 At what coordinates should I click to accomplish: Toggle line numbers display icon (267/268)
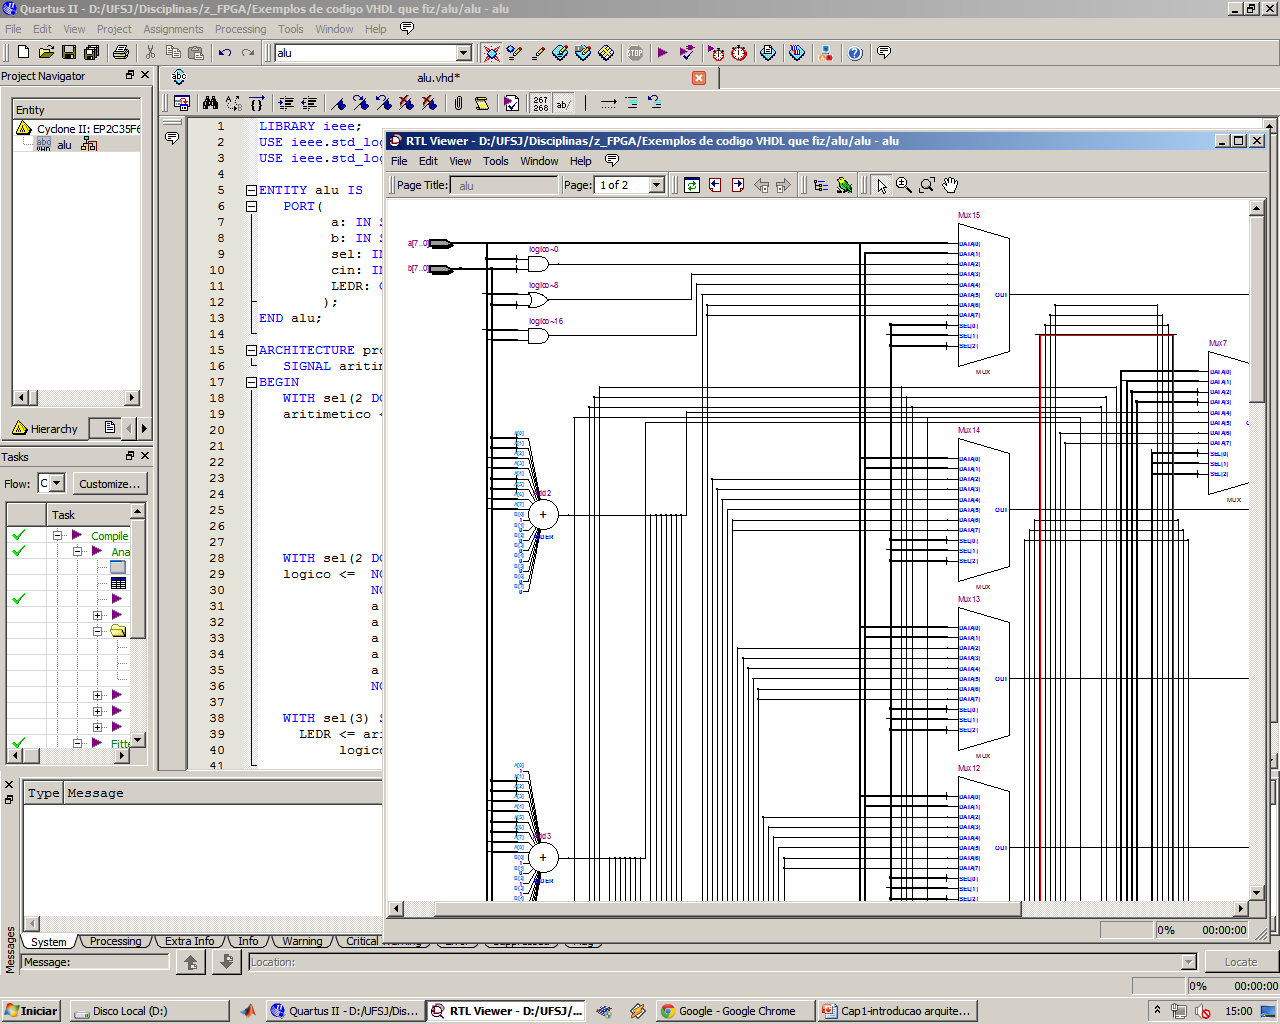541,103
